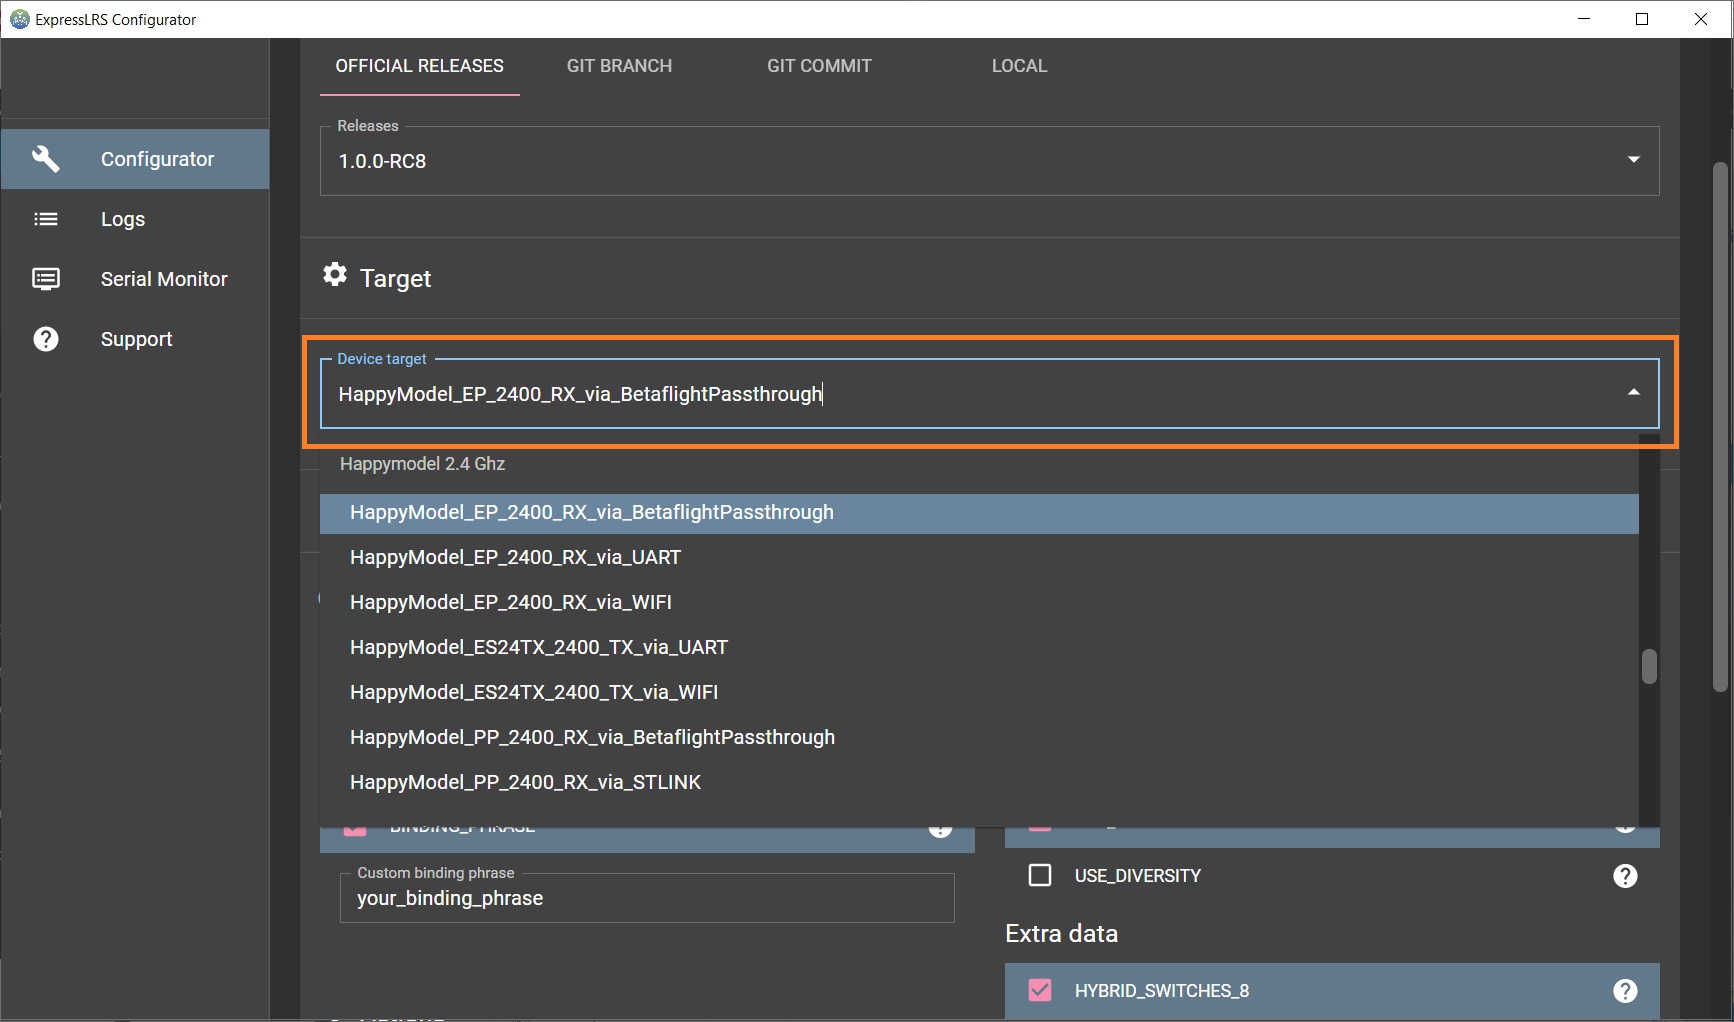This screenshot has width=1734, height=1022.
Task: Open the Serial Monitor icon
Action: pos(46,279)
